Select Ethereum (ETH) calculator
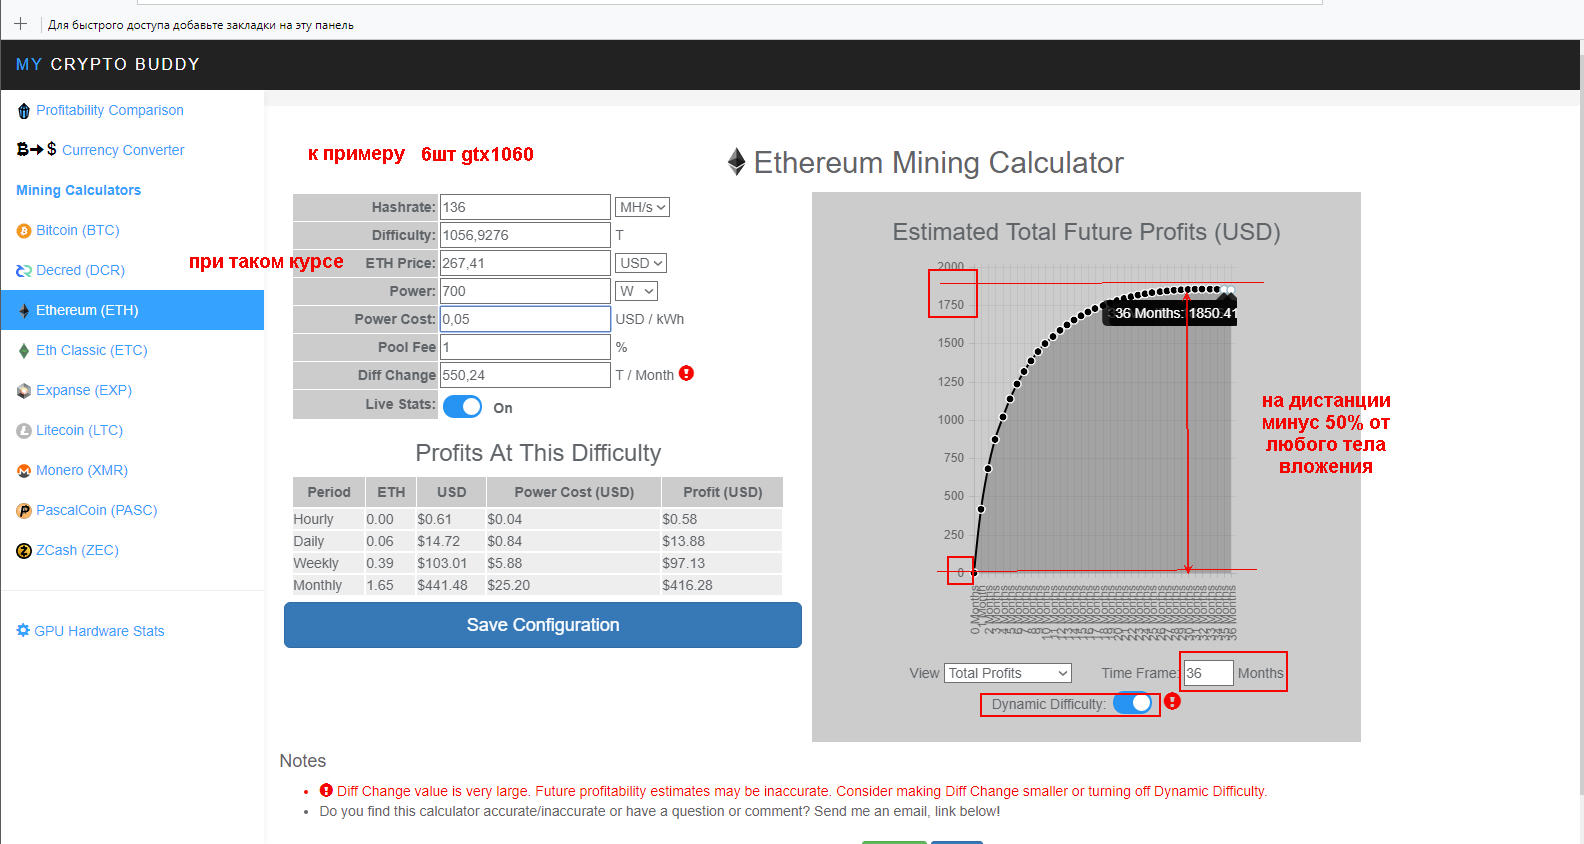Viewport: 1584px width, 844px height. point(132,310)
